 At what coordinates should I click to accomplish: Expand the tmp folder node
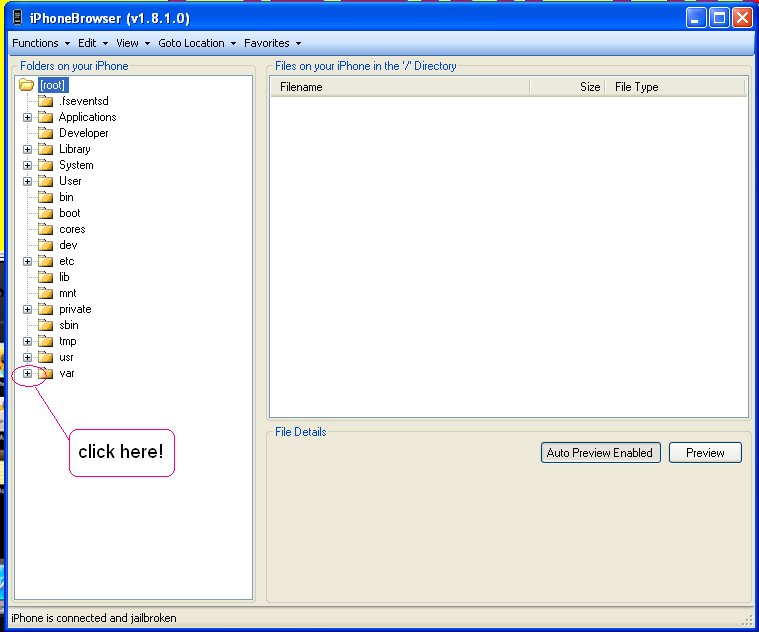pyautogui.click(x=28, y=341)
